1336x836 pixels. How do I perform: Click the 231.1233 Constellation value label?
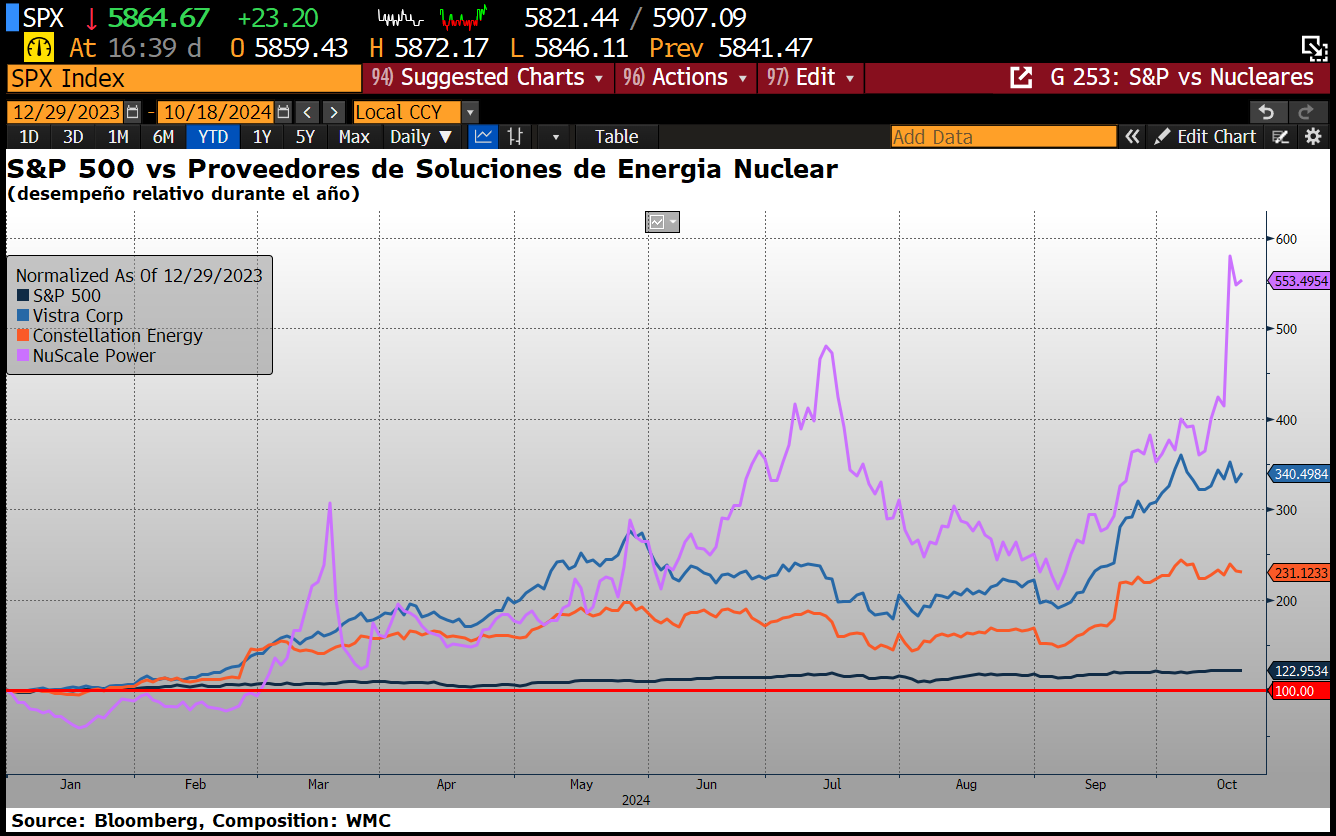1299,572
